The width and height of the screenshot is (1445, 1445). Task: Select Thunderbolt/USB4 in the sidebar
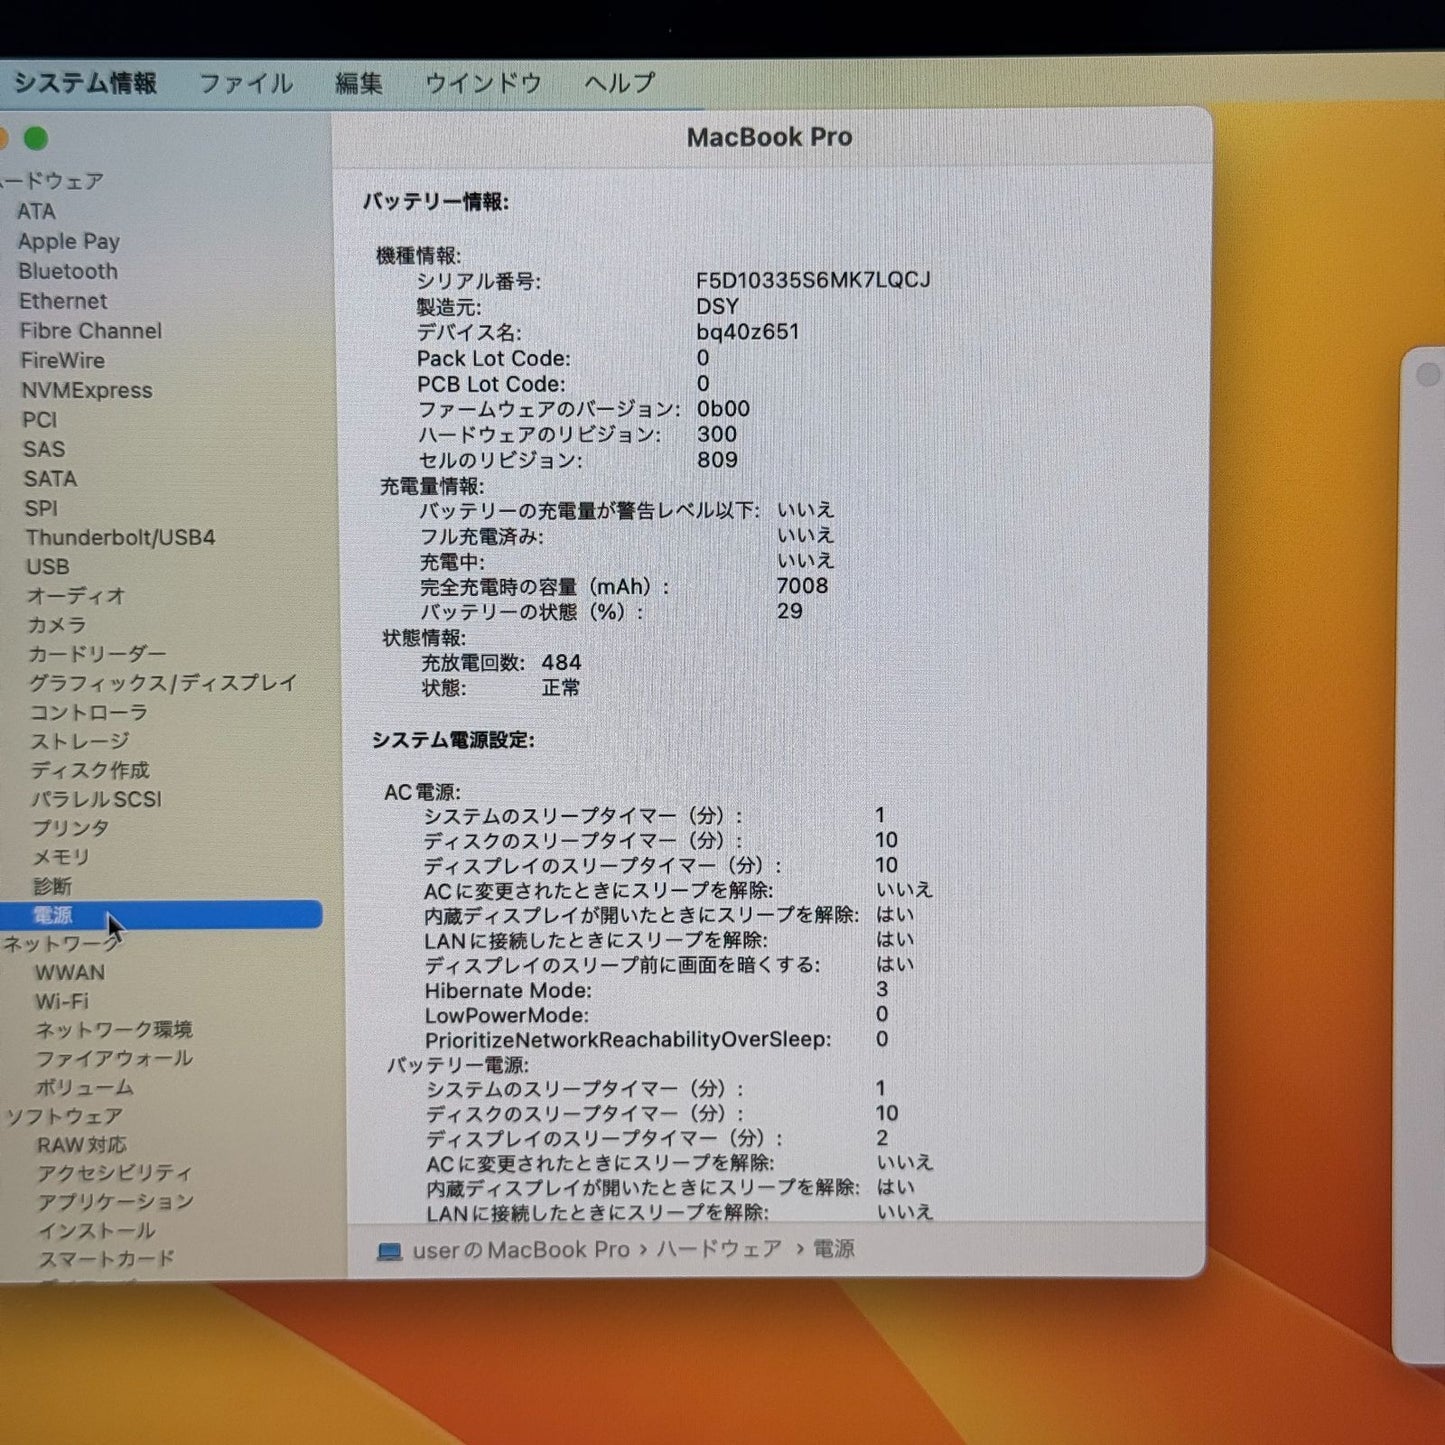(120, 537)
